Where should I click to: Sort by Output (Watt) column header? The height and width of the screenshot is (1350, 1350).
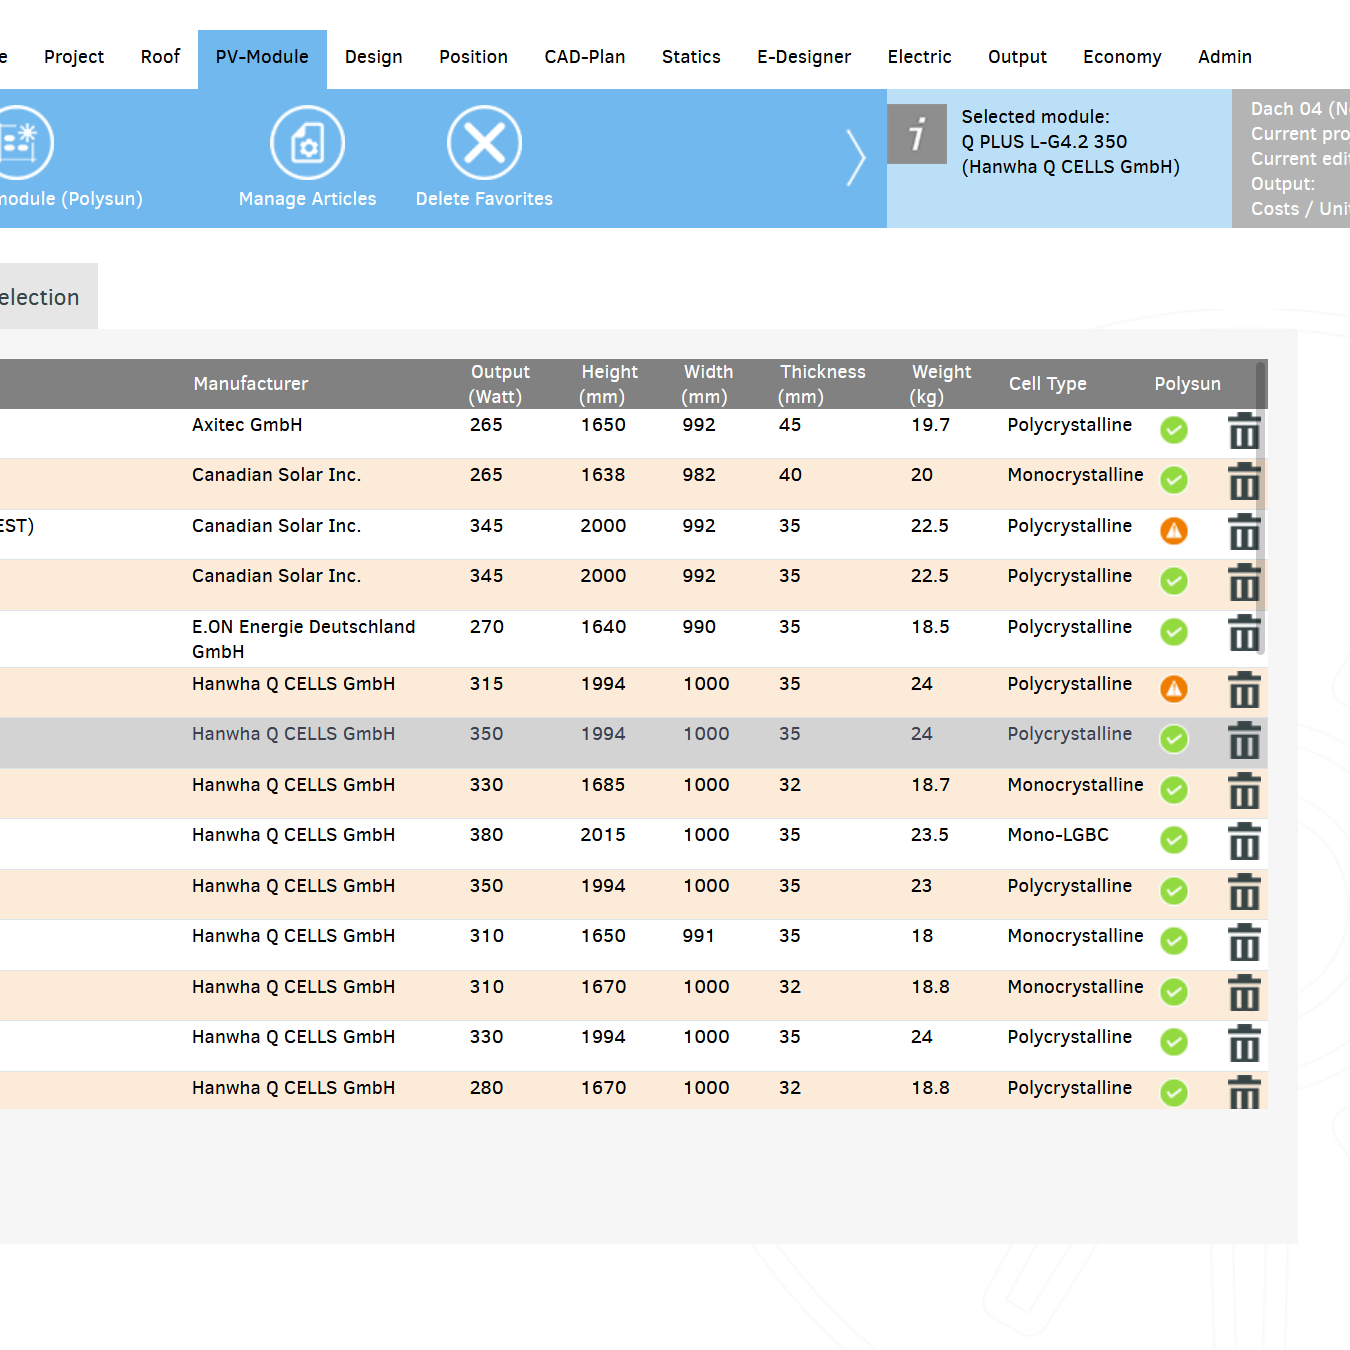click(x=499, y=384)
